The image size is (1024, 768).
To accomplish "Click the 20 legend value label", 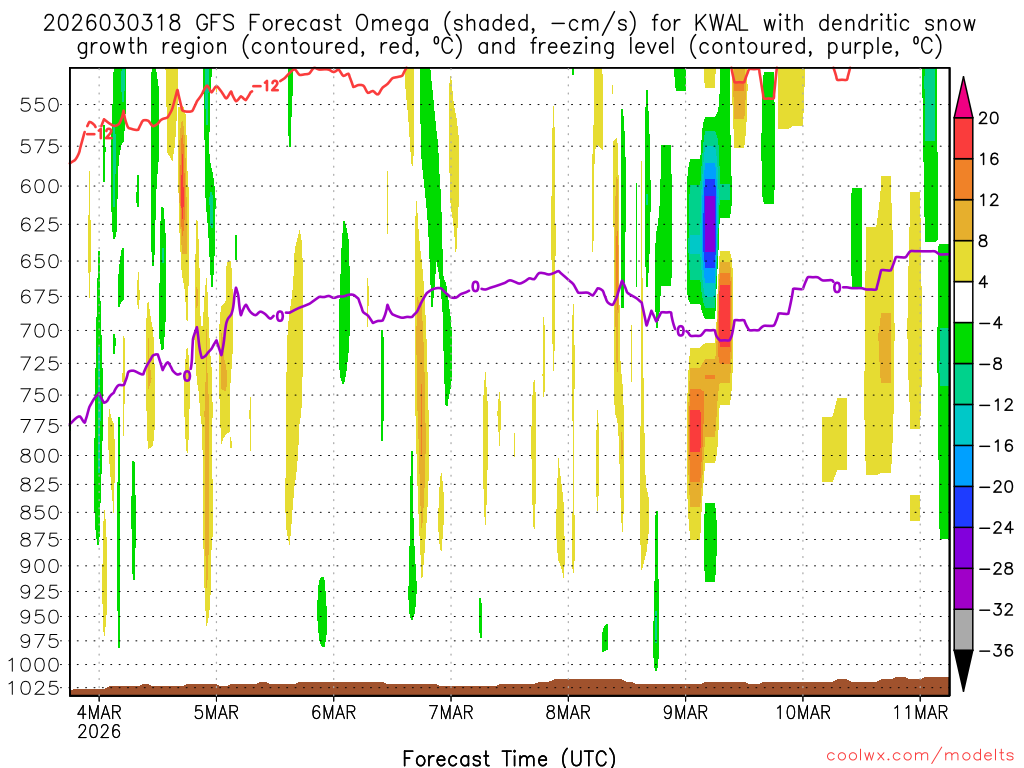I will [x=989, y=118].
